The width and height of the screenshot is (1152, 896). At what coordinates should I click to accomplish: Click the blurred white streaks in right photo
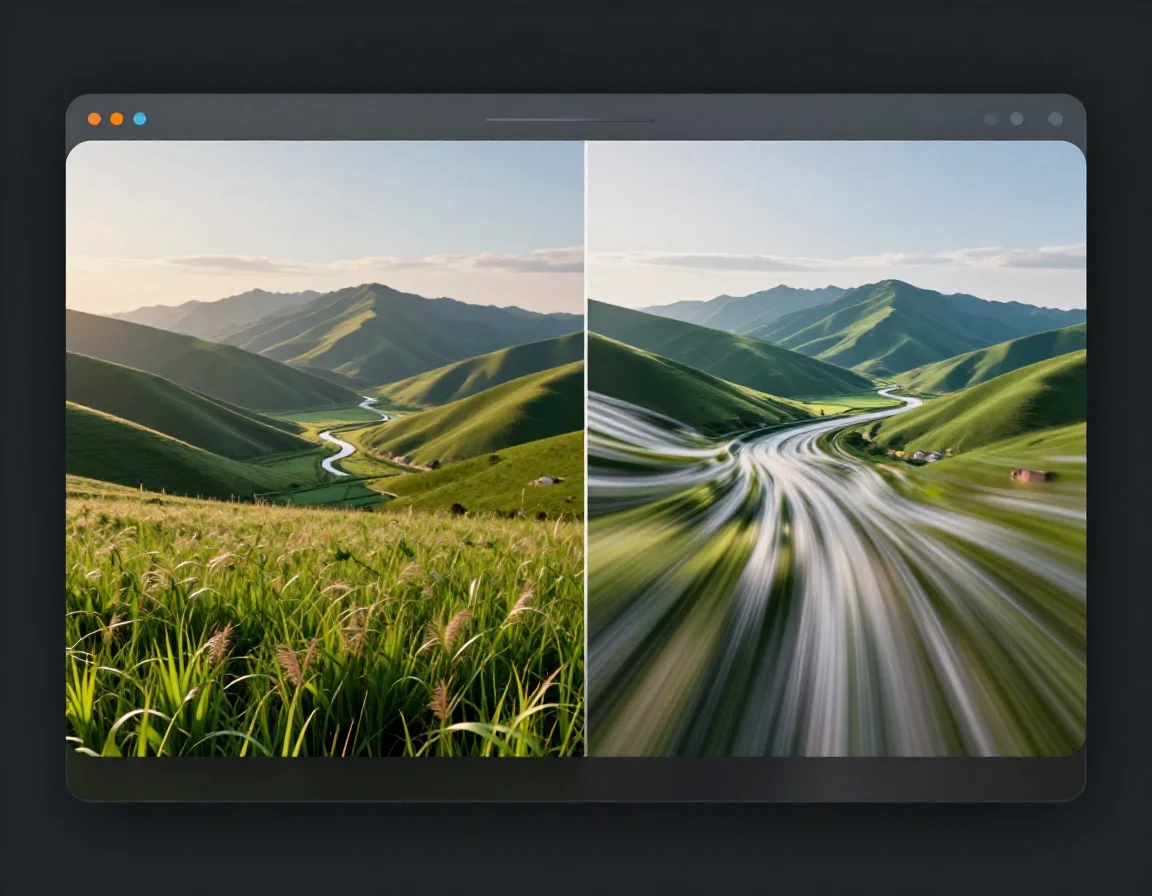850,600
